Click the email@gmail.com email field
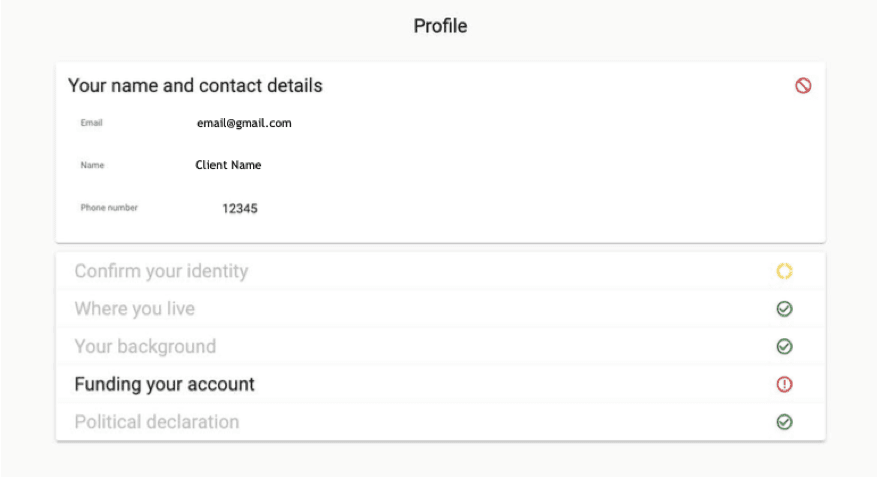Screen dimensions: 877x477 coord(244,123)
